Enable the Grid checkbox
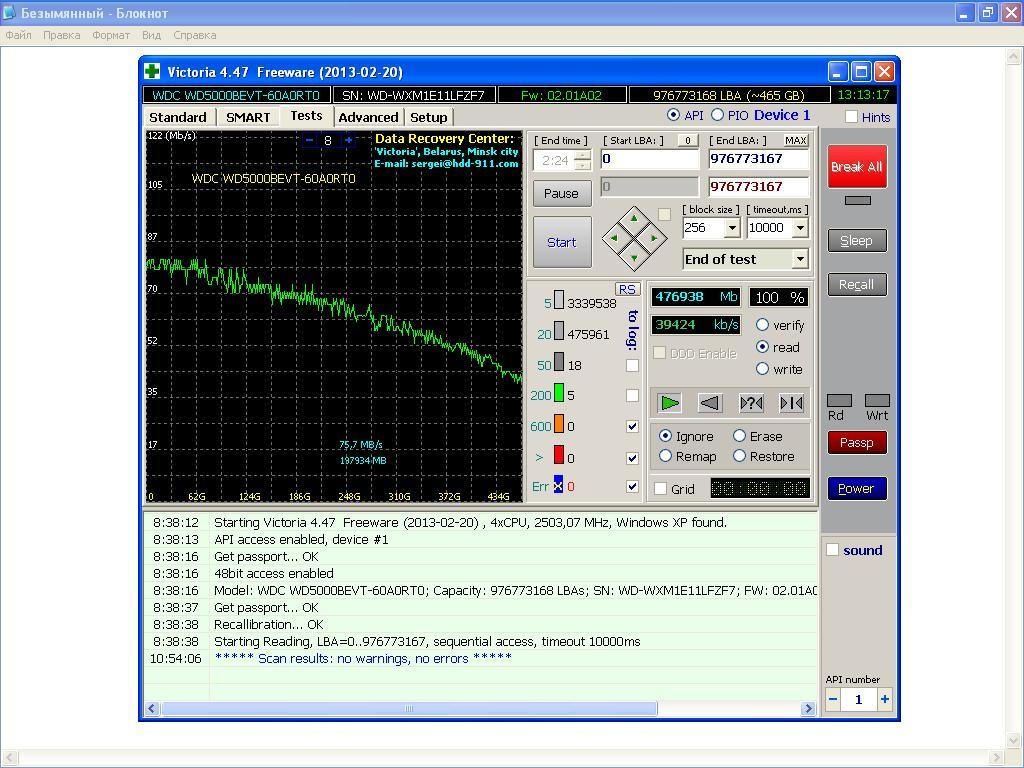 pos(661,489)
